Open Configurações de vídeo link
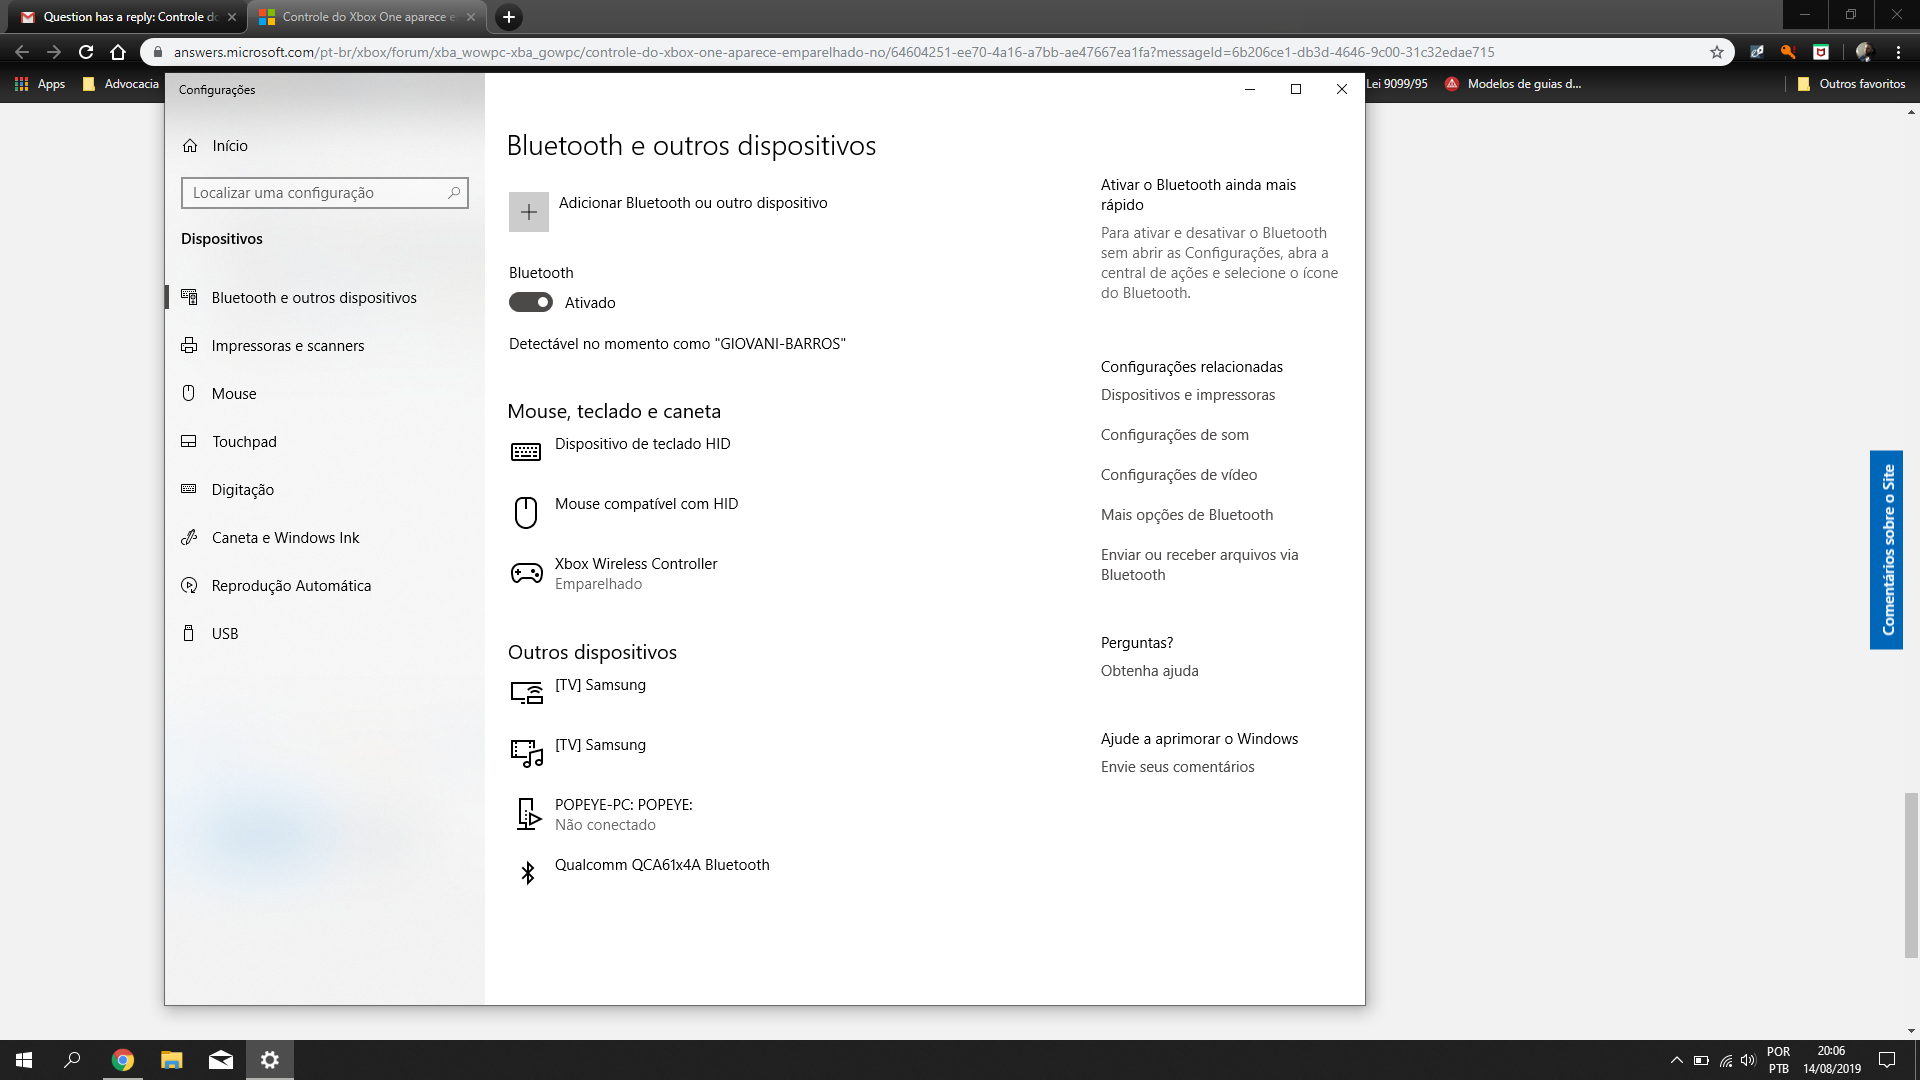 click(1179, 475)
